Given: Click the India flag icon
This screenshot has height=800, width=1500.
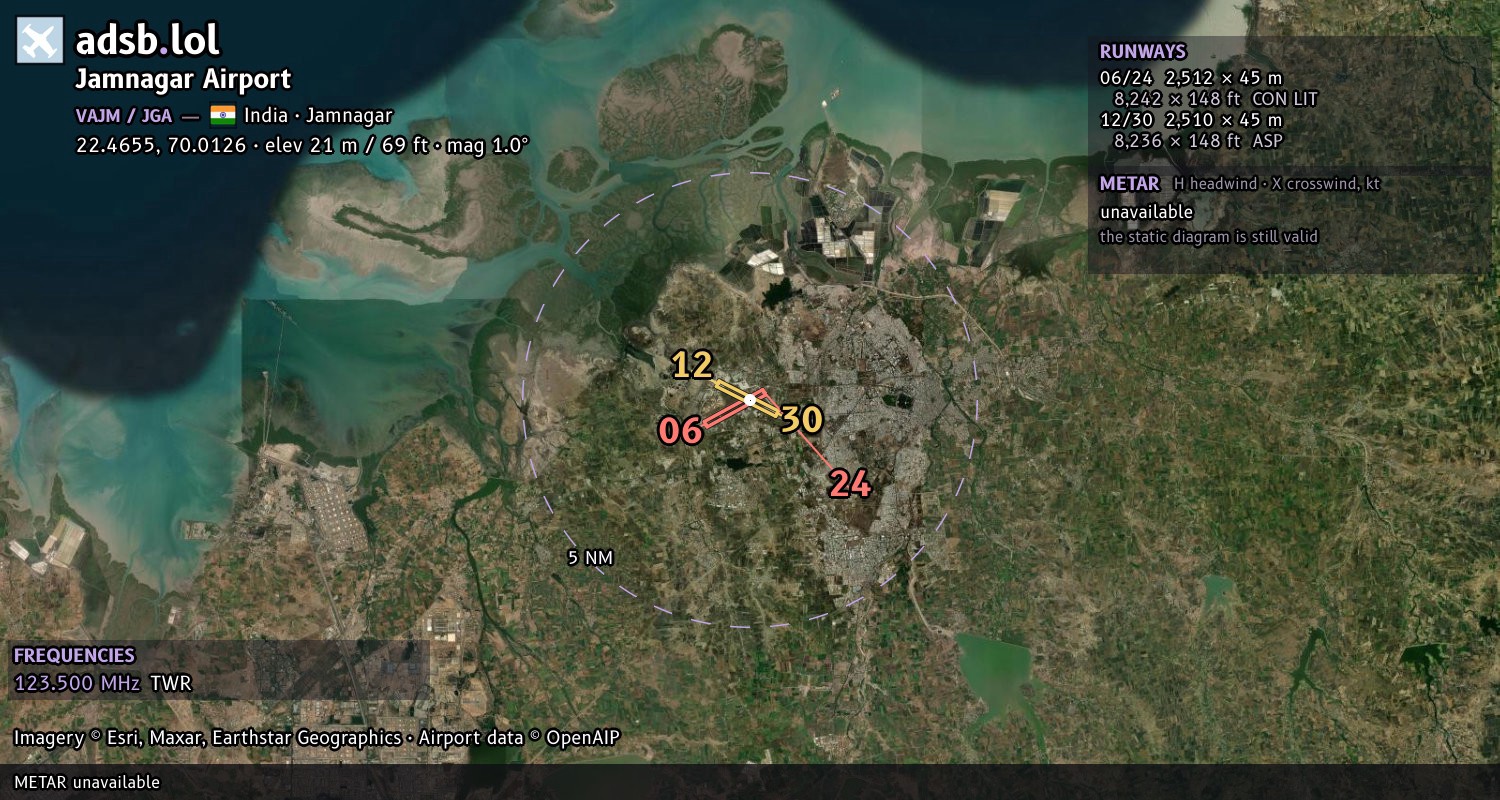Looking at the screenshot, I should (x=222, y=115).
